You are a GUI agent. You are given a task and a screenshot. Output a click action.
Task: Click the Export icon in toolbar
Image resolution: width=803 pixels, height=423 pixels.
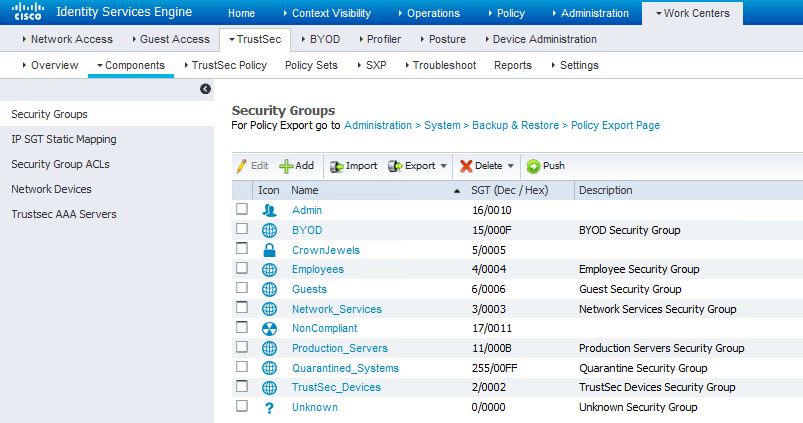point(395,166)
